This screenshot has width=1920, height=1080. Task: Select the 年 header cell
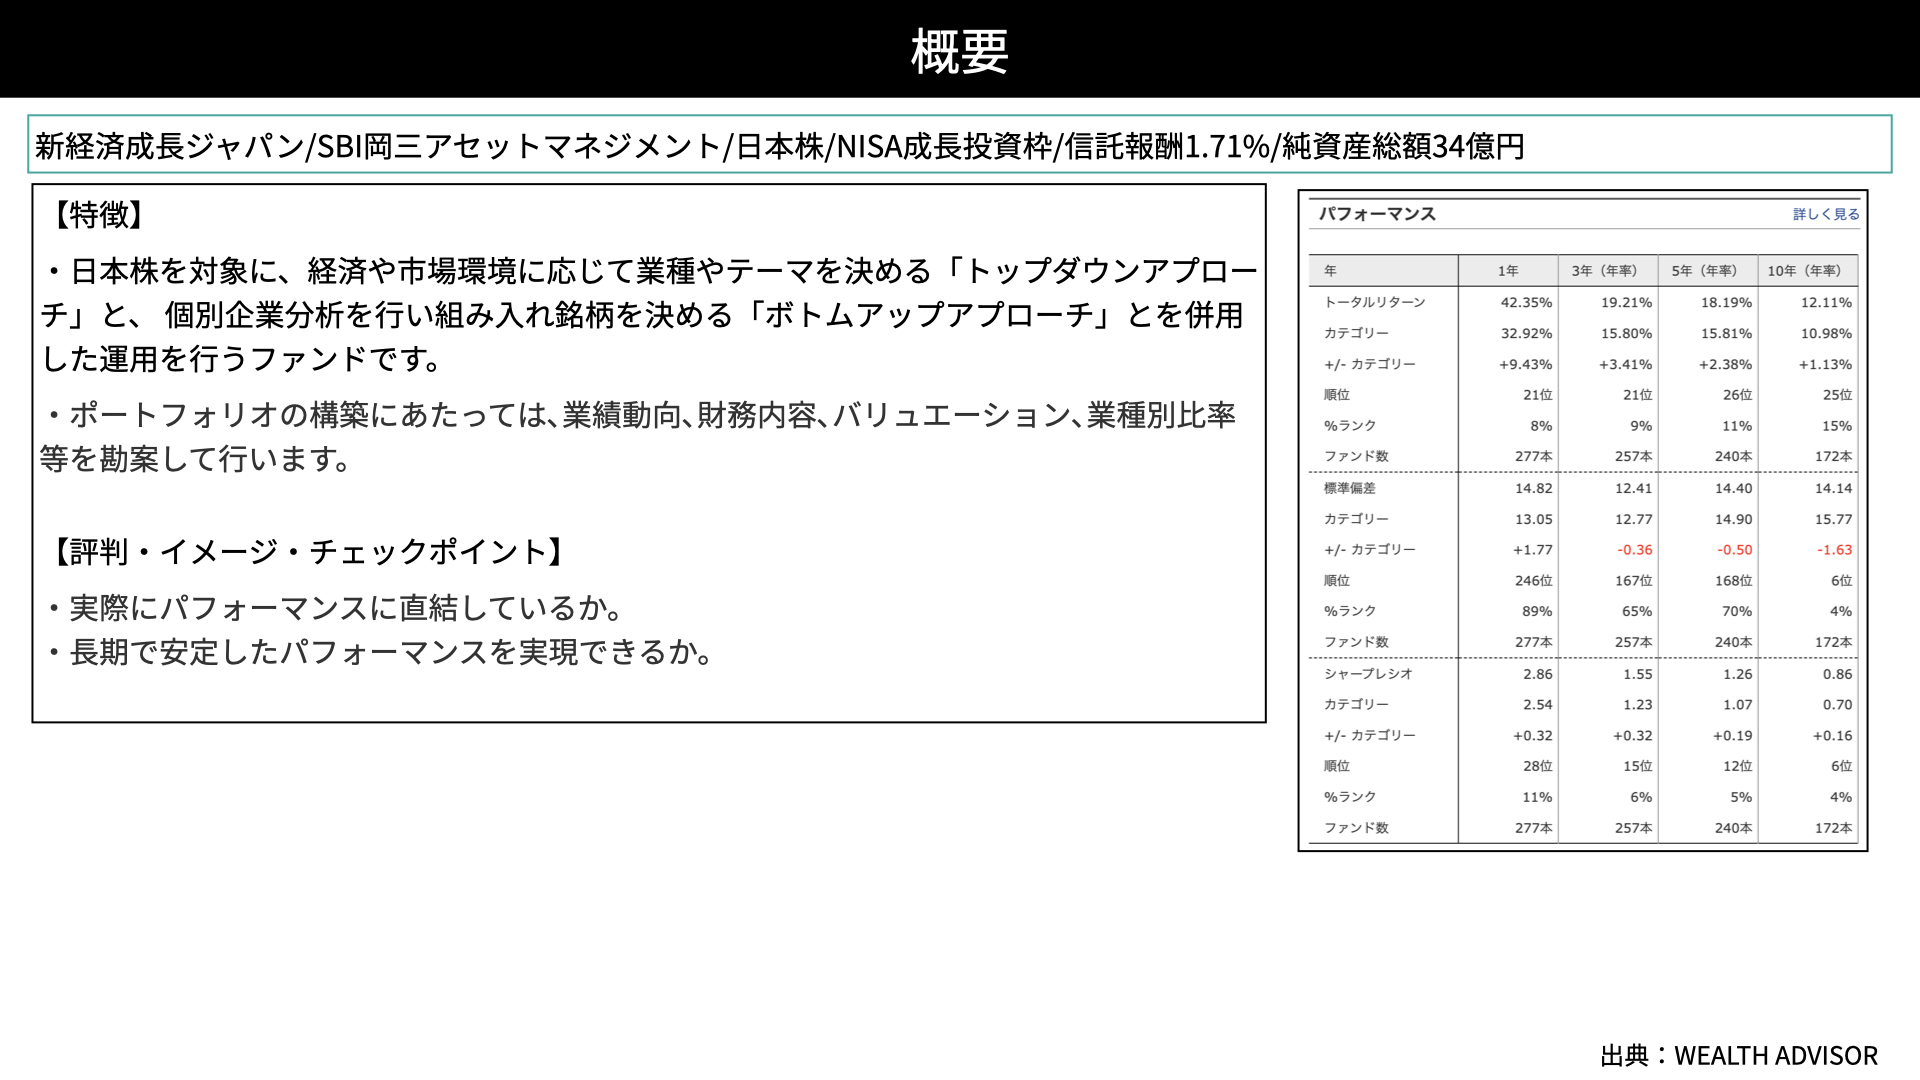(1330, 271)
